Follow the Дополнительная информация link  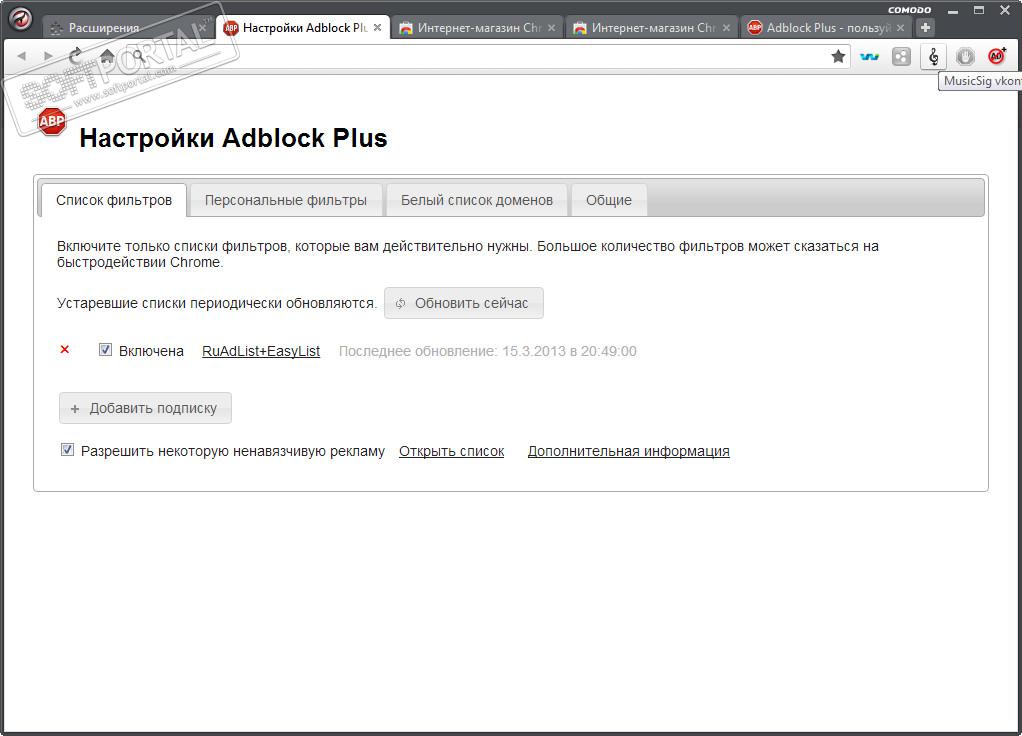pyautogui.click(x=628, y=451)
